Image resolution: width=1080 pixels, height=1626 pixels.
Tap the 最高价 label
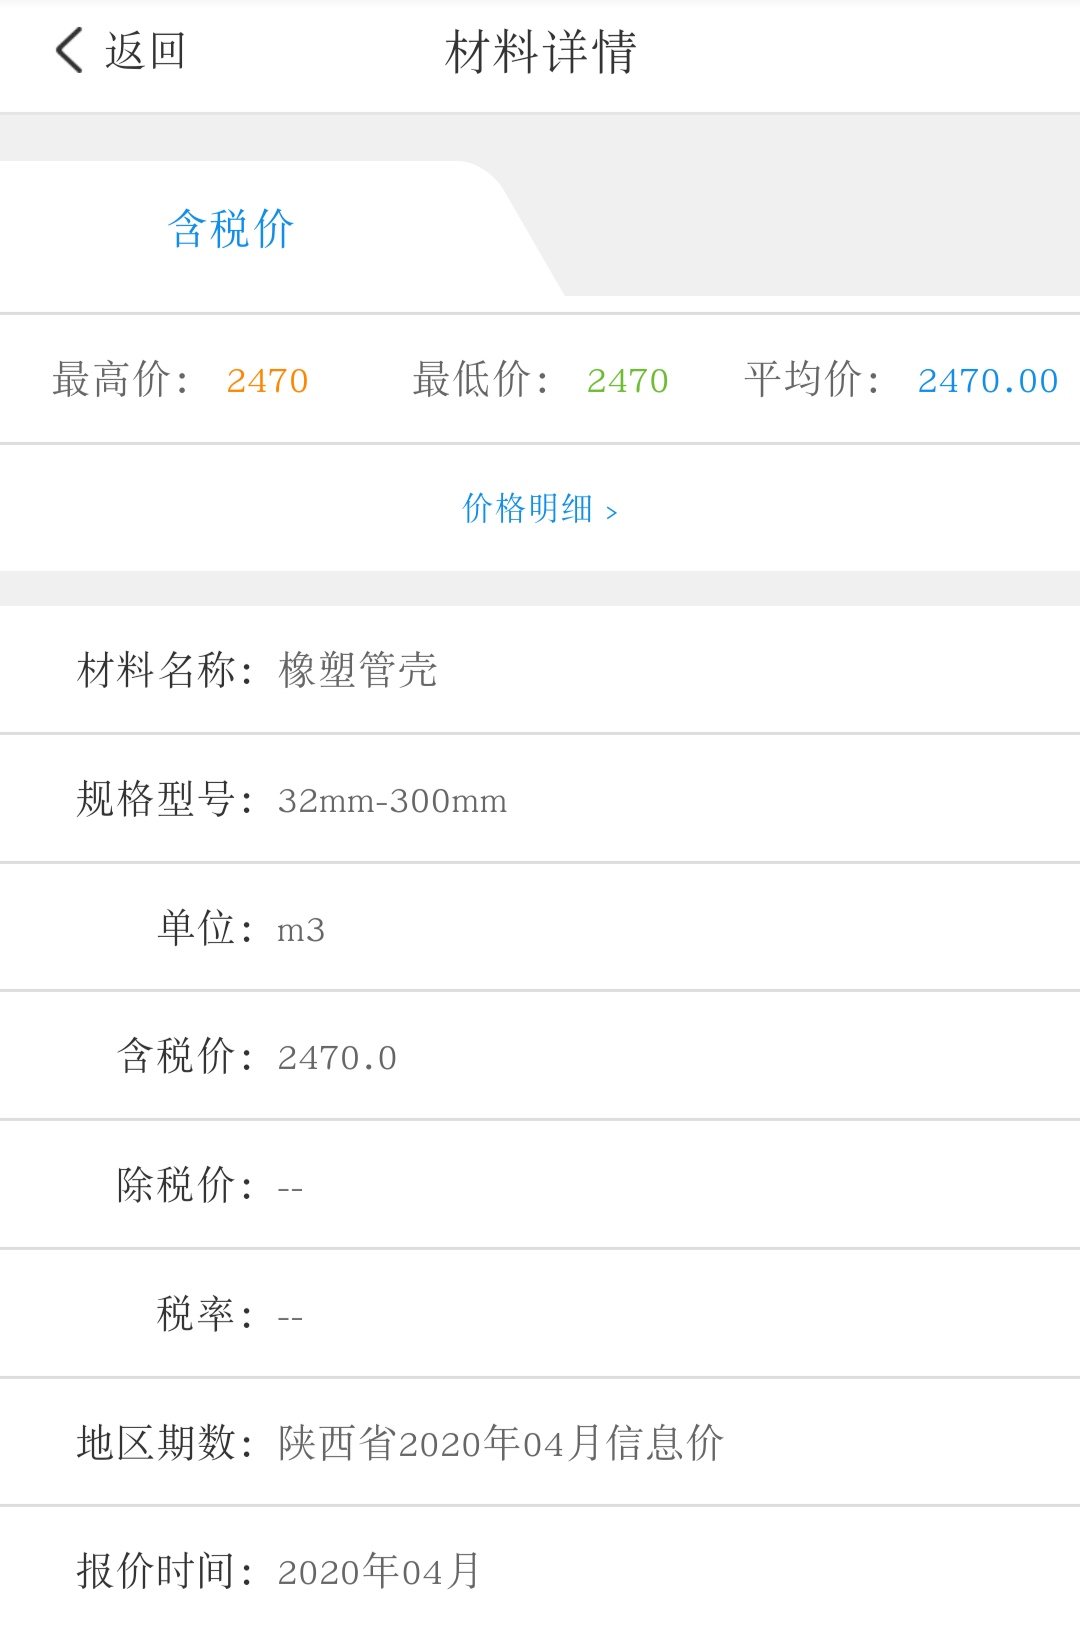coord(120,381)
